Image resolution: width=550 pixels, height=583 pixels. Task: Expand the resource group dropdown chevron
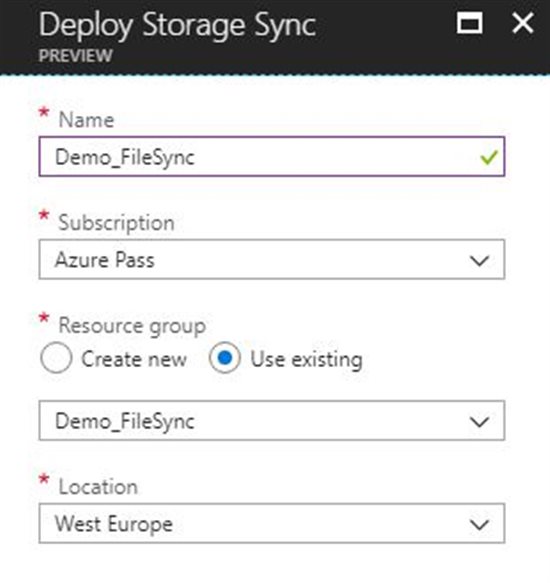point(479,422)
